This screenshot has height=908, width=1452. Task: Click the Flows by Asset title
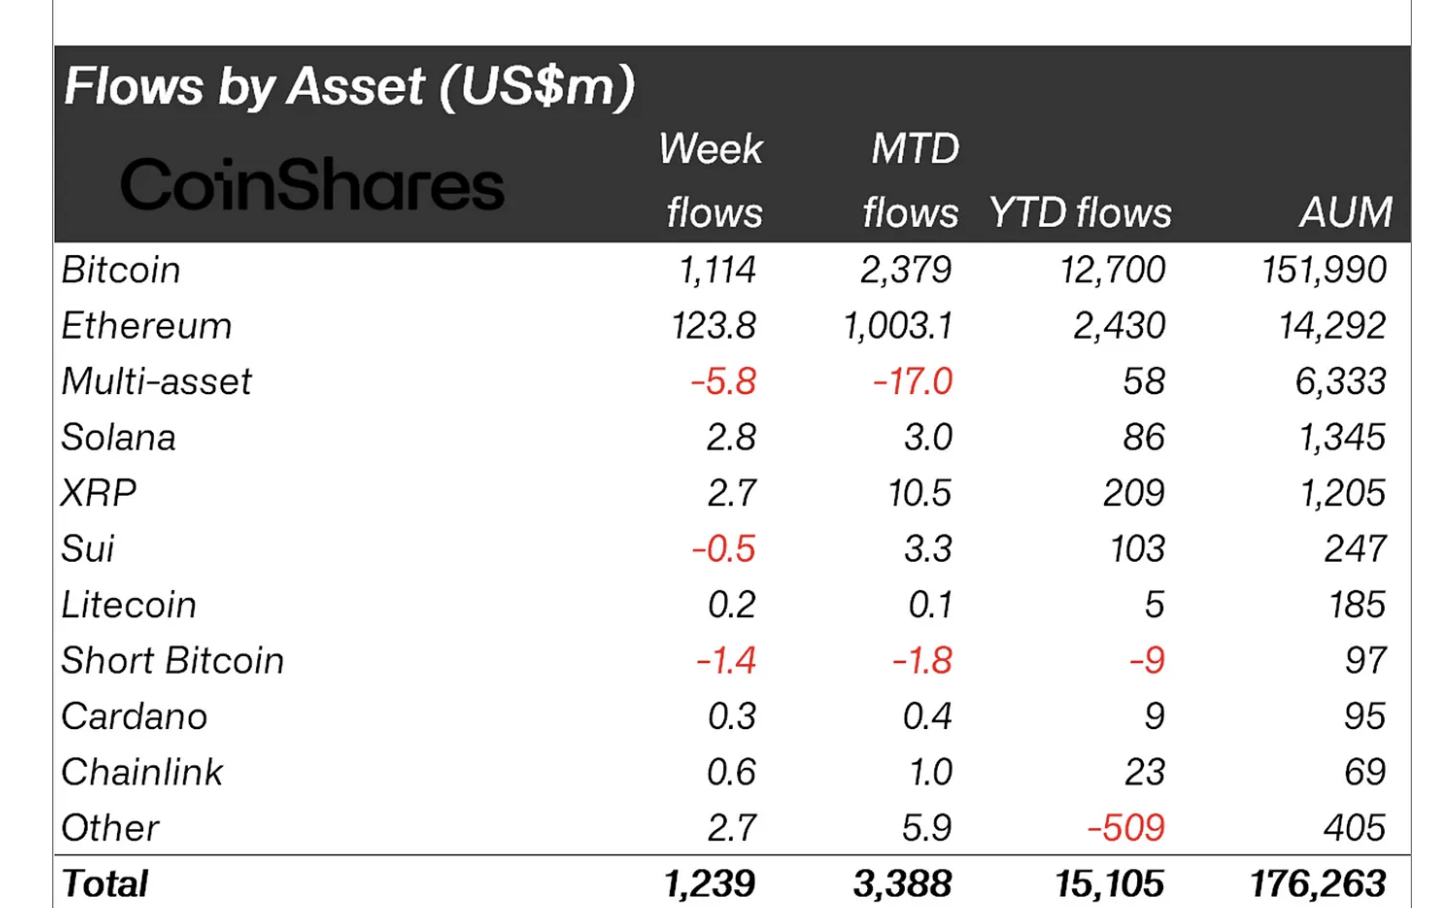(349, 86)
